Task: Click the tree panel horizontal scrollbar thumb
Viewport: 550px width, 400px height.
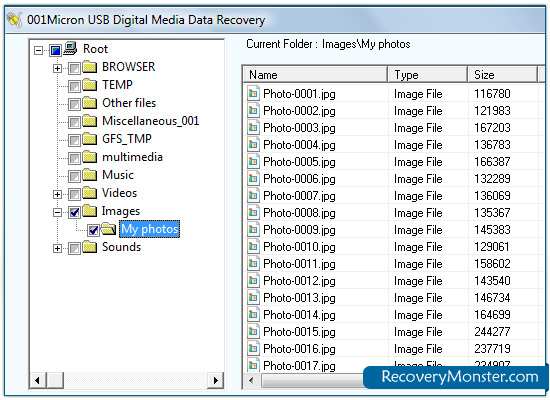Action: click(x=55, y=380)
